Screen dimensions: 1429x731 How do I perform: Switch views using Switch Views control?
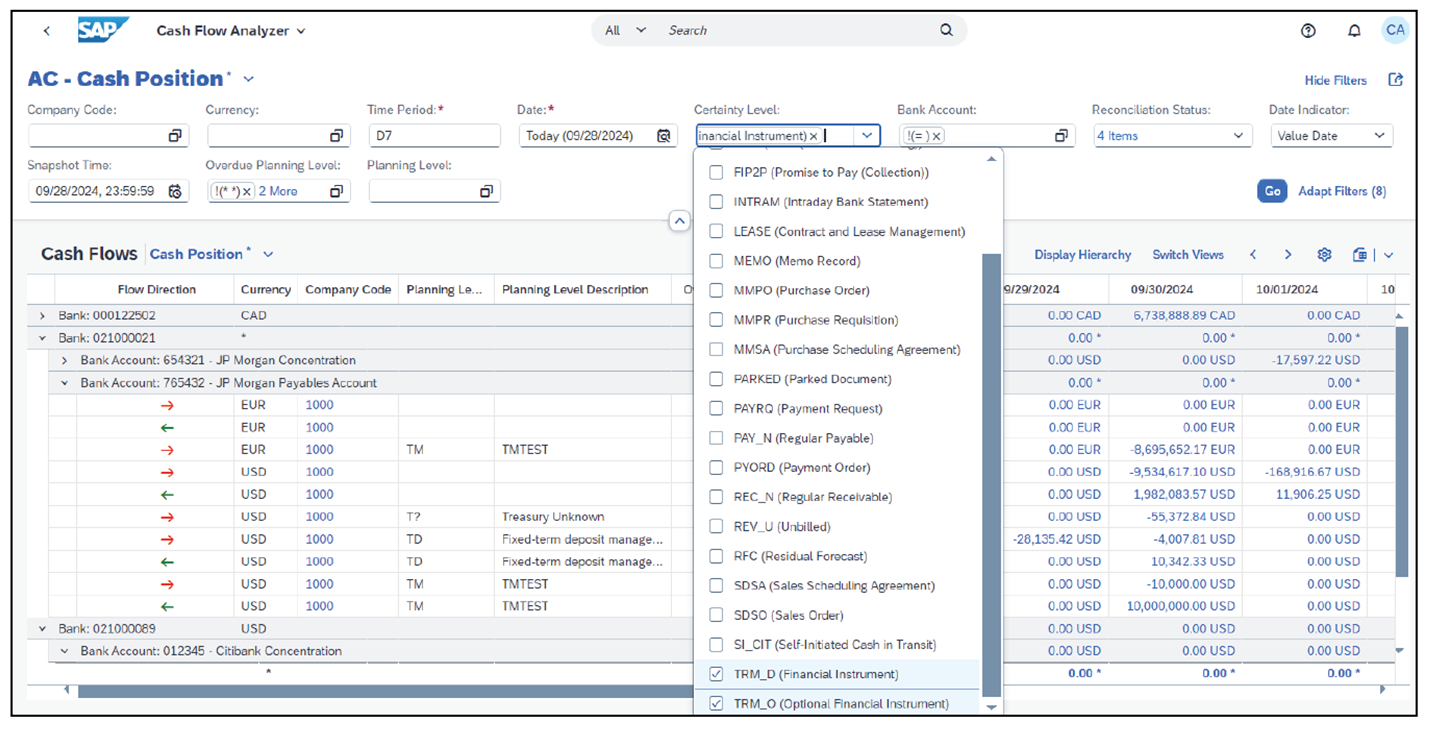pos(1188,255)
